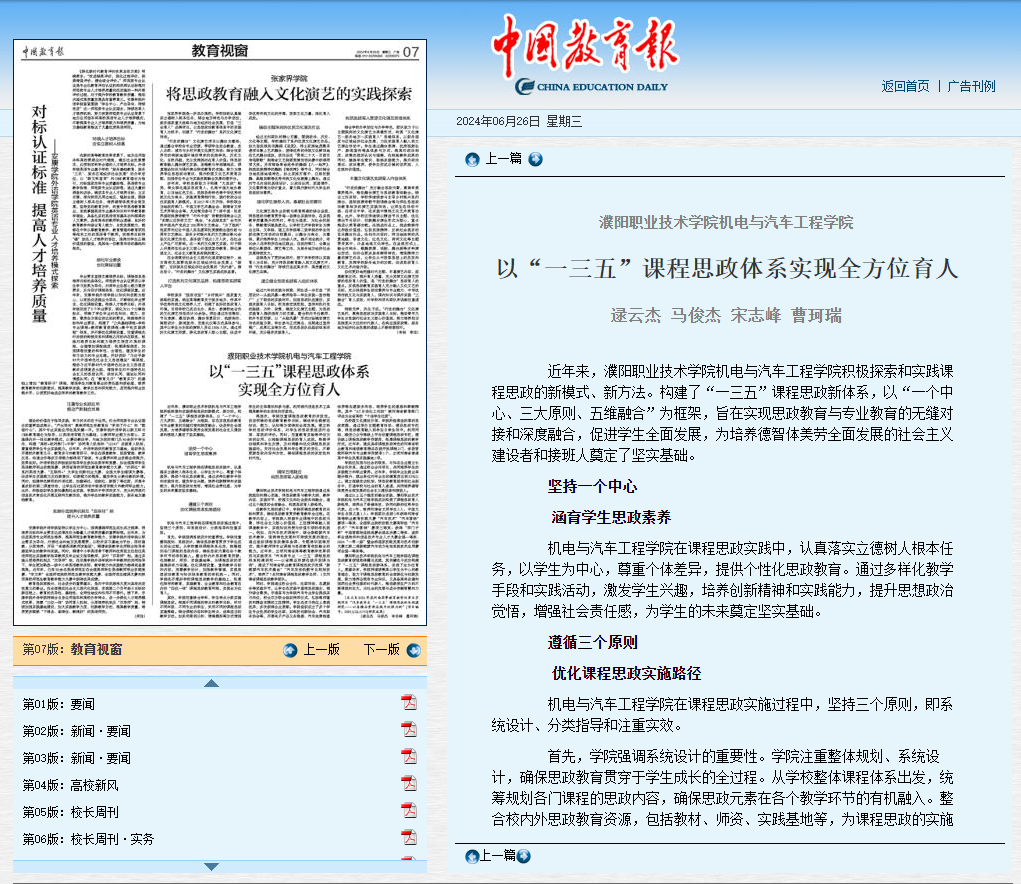Click the left arrow icon above the article
The height and width of the screenshot is (884, 1021).
click(x=472, y=159)
